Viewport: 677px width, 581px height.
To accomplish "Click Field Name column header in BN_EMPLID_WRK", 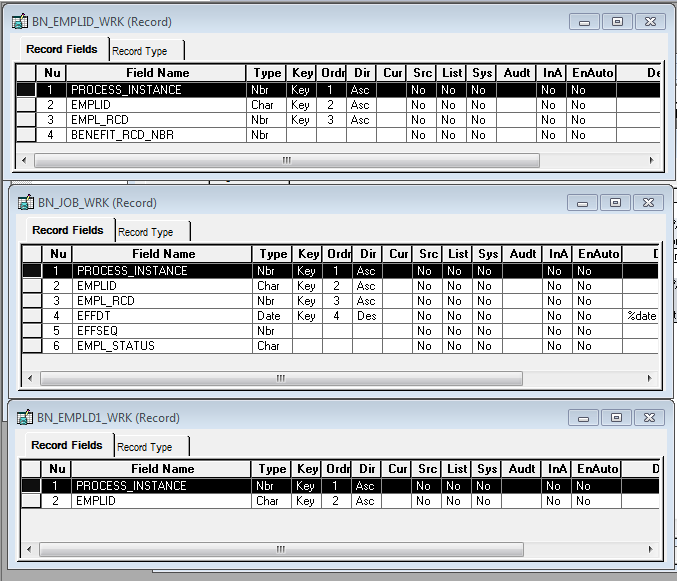I will [x=156, y=73].
